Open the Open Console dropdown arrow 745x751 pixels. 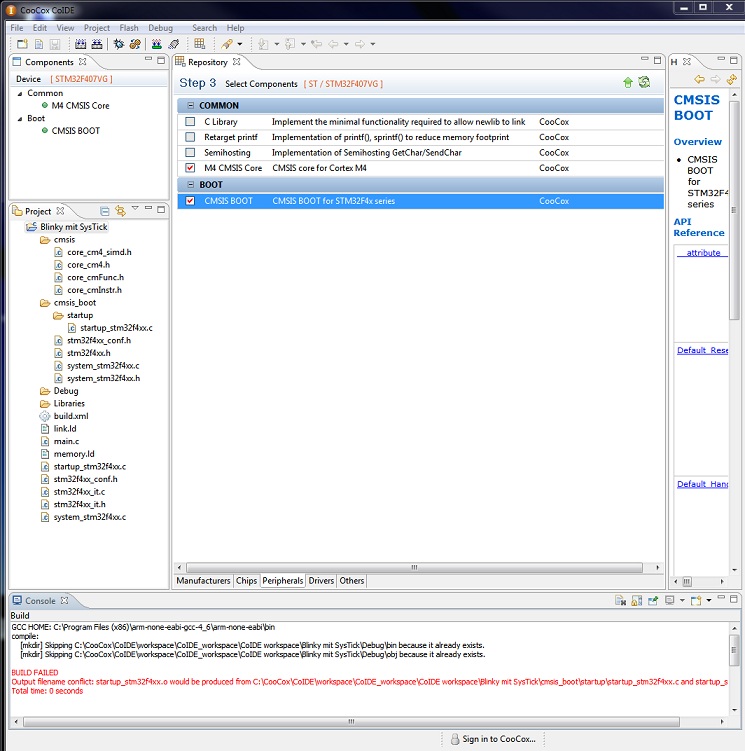coord(709,600)
